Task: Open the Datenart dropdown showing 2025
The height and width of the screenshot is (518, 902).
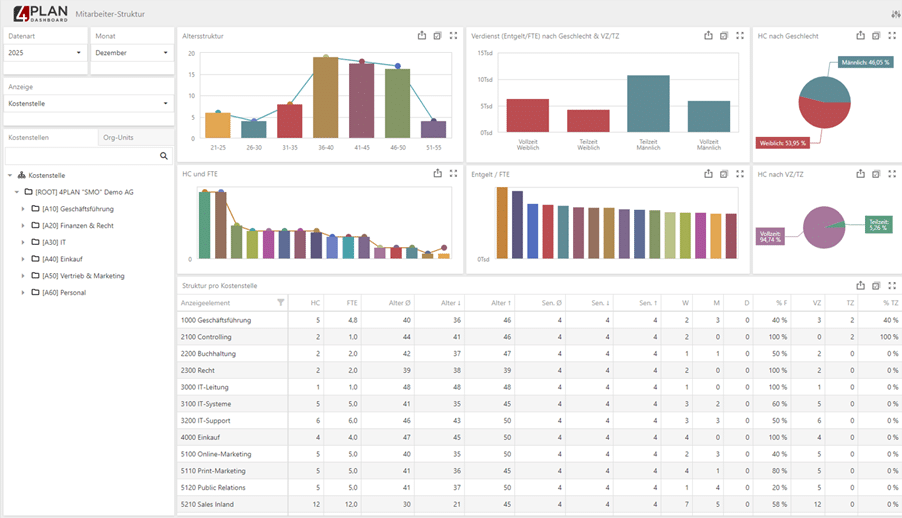Action: click(x=45, y=52)
